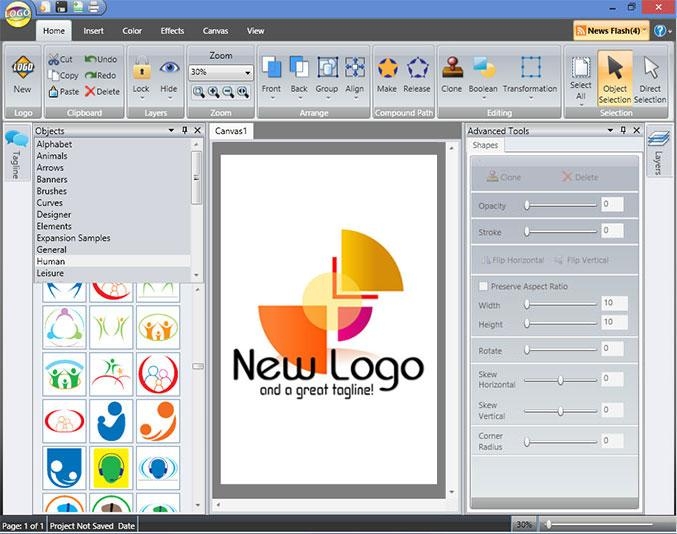This screenshot has width=677, height=534.
Task: Click the Undo button
Action: (100, 60)
